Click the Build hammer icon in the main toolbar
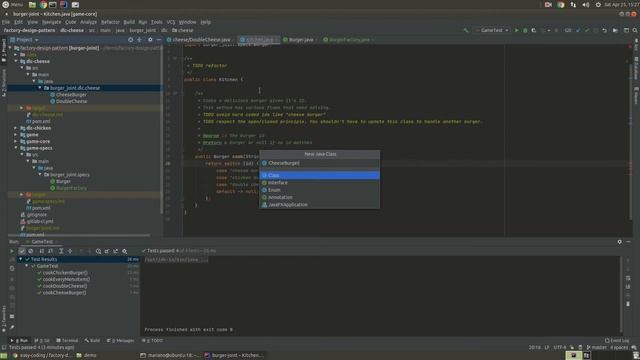Screen dimensions: 640x360 pos(466,30)
